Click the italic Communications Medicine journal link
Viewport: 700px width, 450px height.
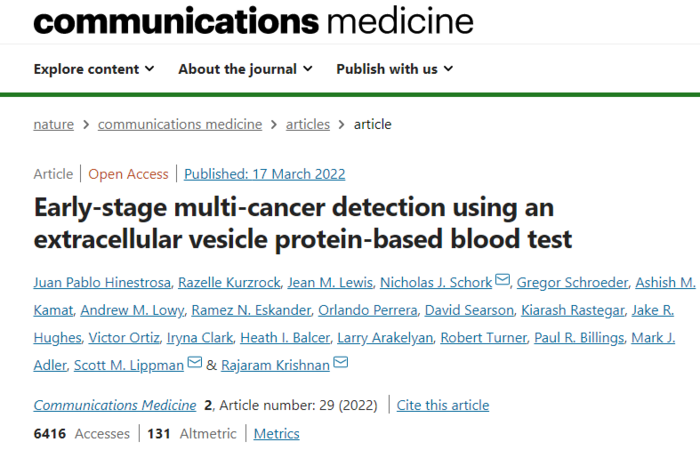tap(115, 405)
